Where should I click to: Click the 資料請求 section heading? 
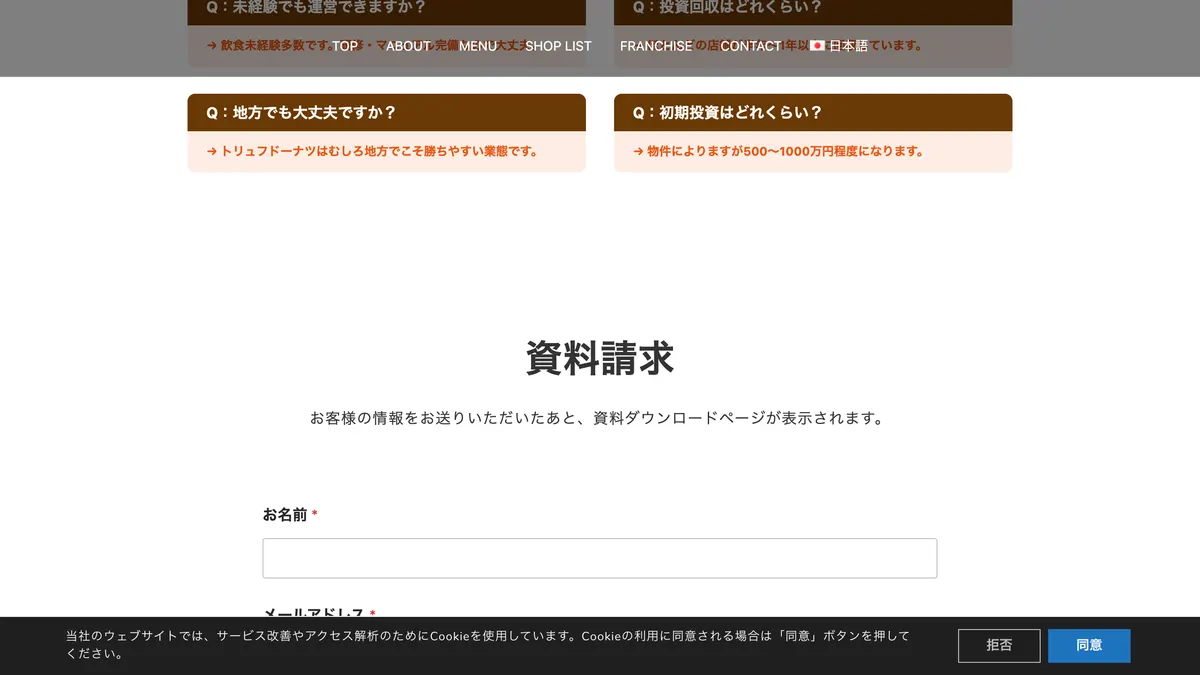tap(600, 358)
